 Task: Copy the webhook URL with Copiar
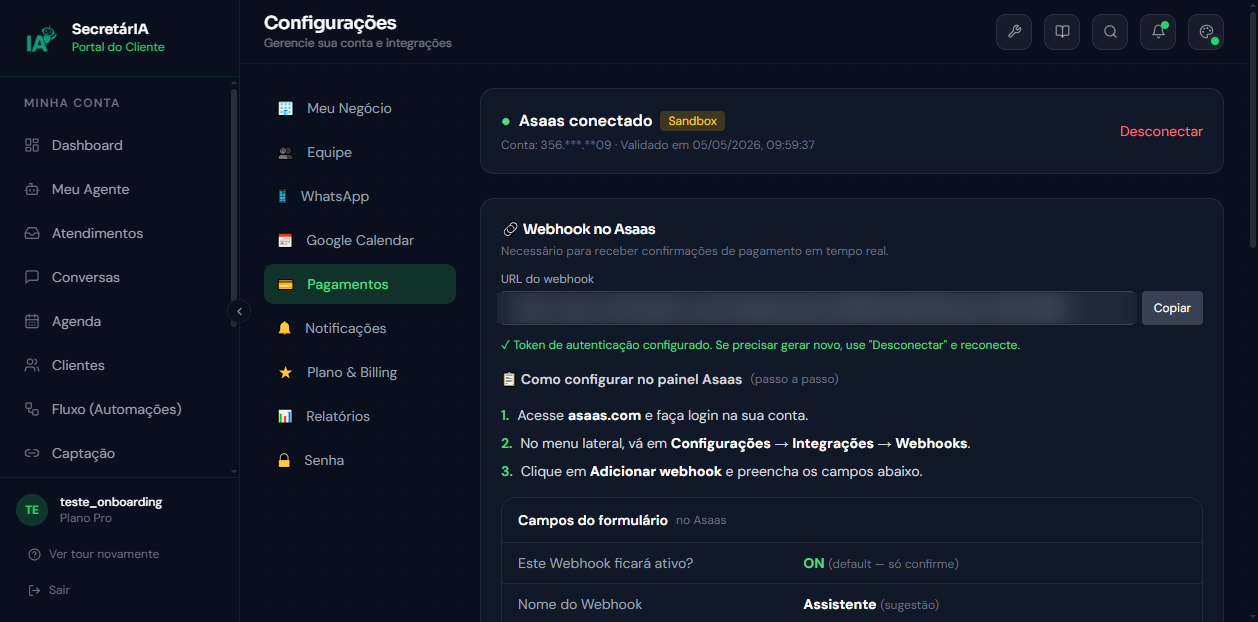click(x=1172, y=308)
